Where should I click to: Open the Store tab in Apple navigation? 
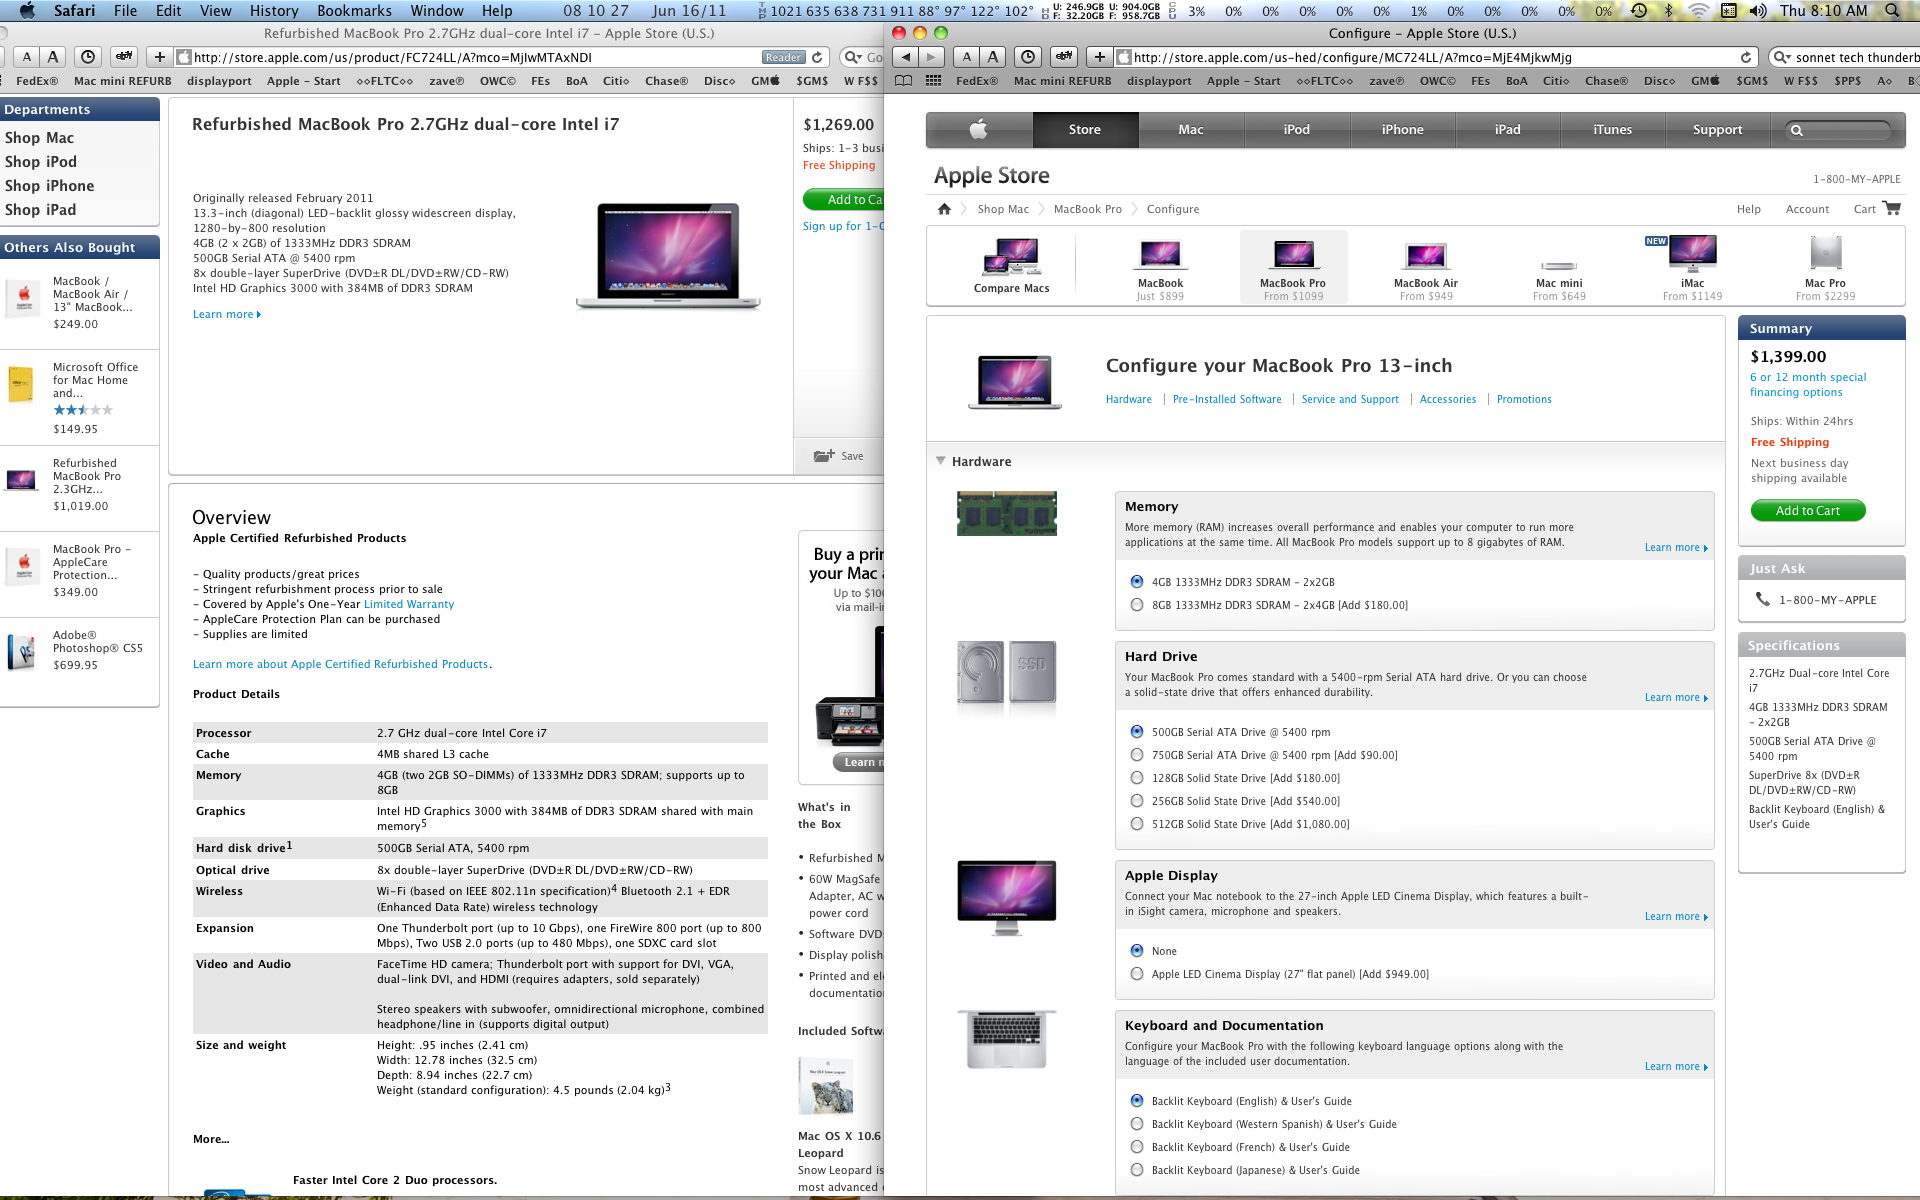pyautogui.click(x=1085, y=129)
